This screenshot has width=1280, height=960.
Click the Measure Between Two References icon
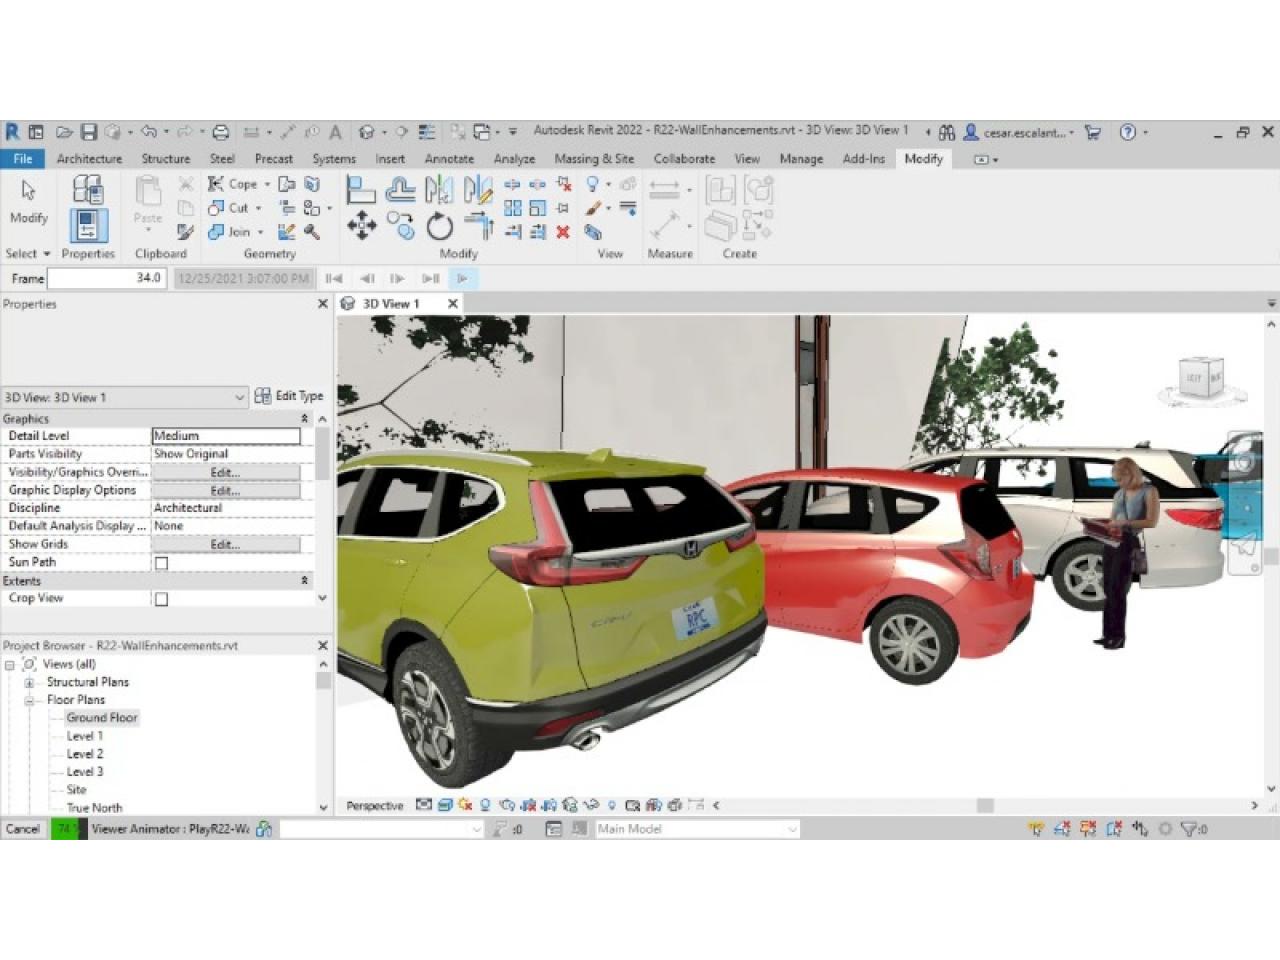pyautogui.click(x=664, y=188)
